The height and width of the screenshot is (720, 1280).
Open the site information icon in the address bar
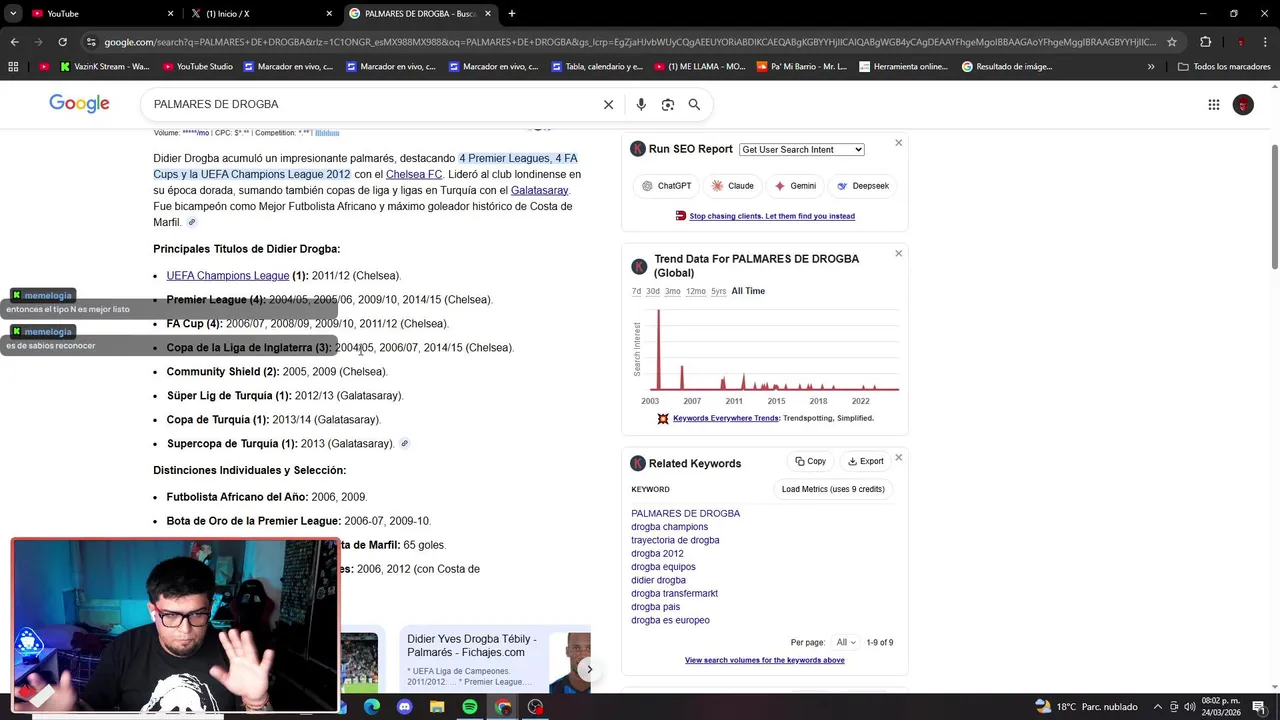91,42
